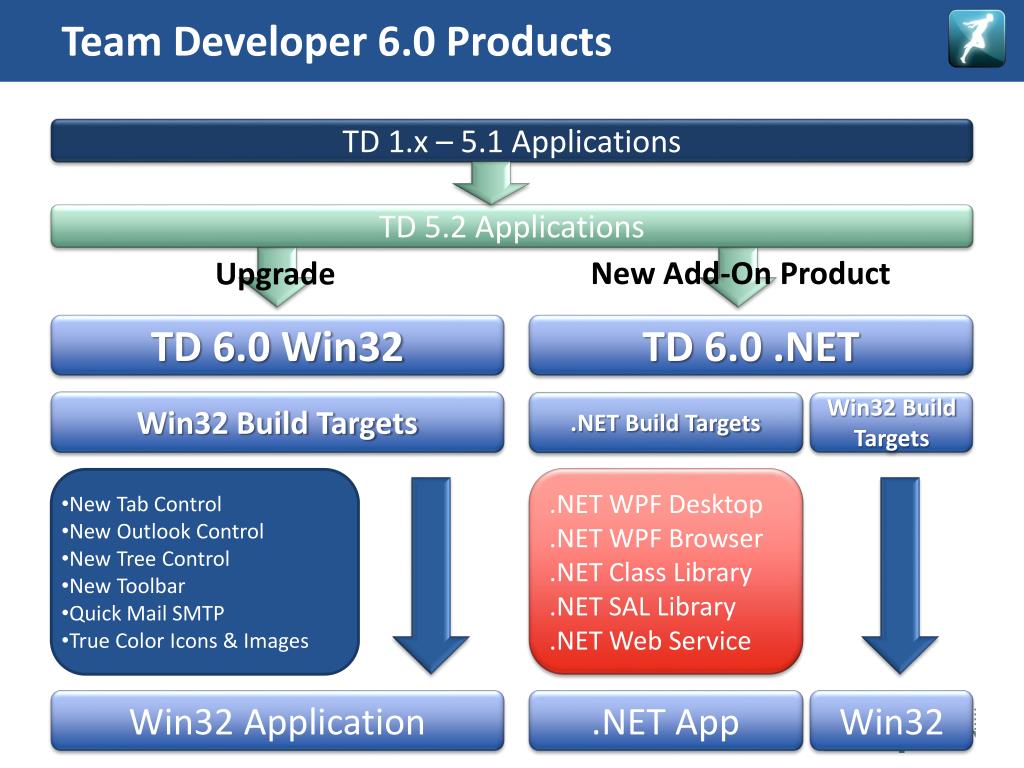Viewport: 1024px width, 768px height.
Task: Click '.NET SAL Library' entry
Action: [643, 607]
